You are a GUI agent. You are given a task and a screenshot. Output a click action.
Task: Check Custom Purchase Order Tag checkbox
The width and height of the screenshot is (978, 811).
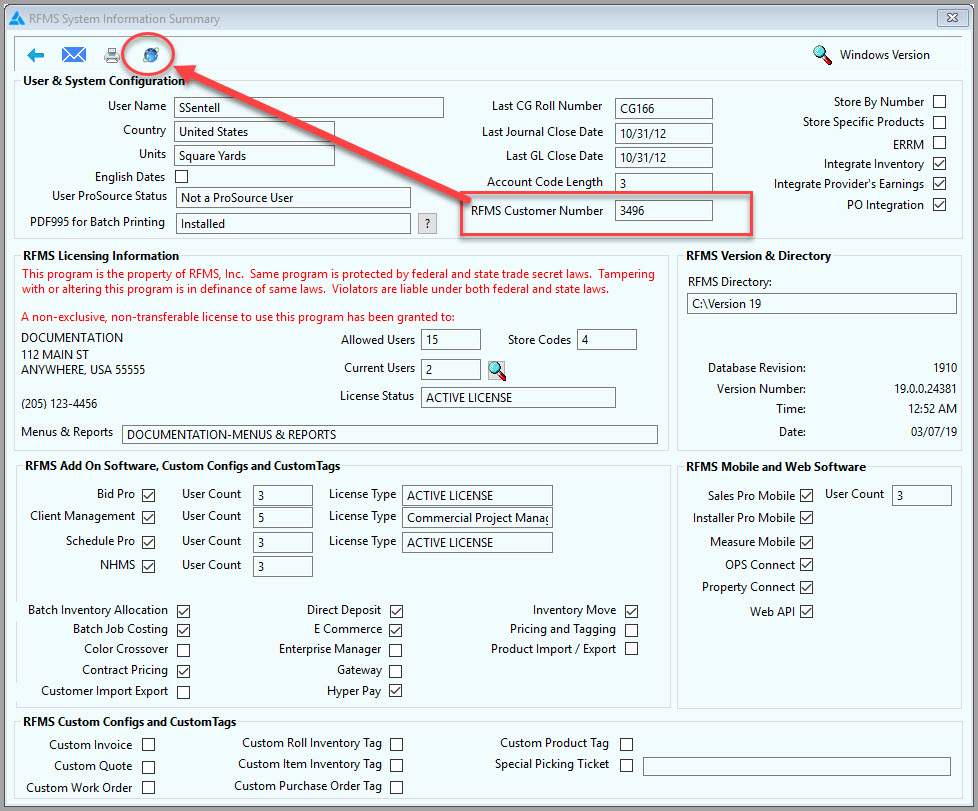coord(397,787)
